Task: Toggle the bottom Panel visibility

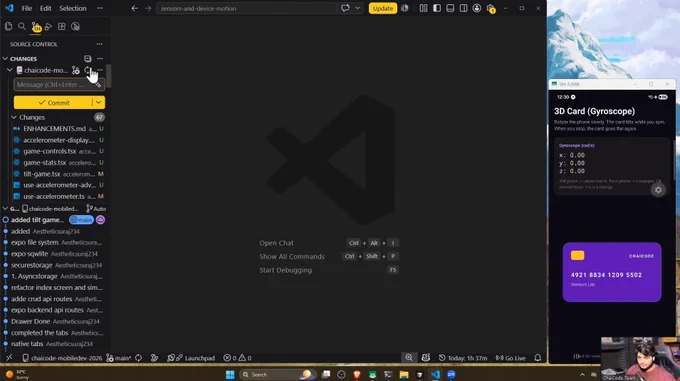Action: 450,8
